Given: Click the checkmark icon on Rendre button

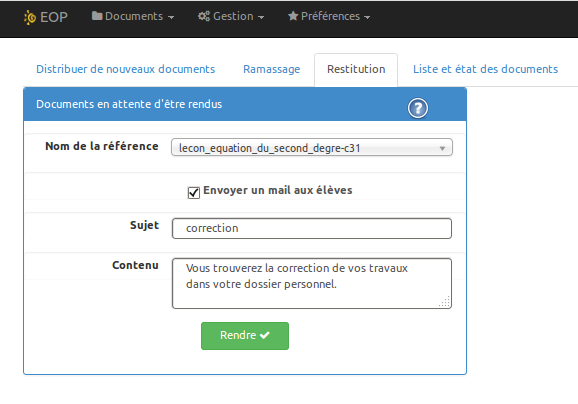Looking at the screenshot, I should (x=265, y=335).
